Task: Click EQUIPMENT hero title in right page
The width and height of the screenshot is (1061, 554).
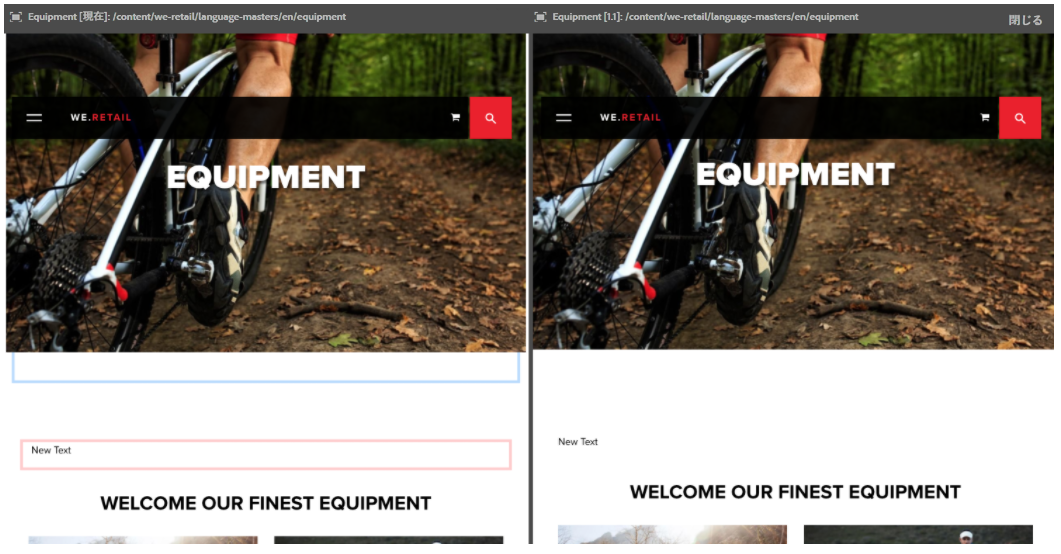Action: coord(795,175)
